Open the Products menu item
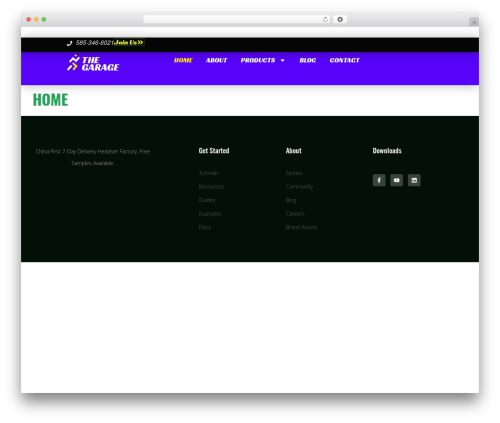 pyautogui.click(x=258, y=60)
